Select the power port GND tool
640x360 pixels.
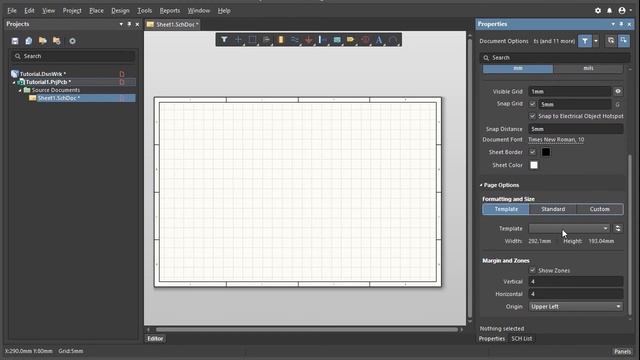pos(309,40)
